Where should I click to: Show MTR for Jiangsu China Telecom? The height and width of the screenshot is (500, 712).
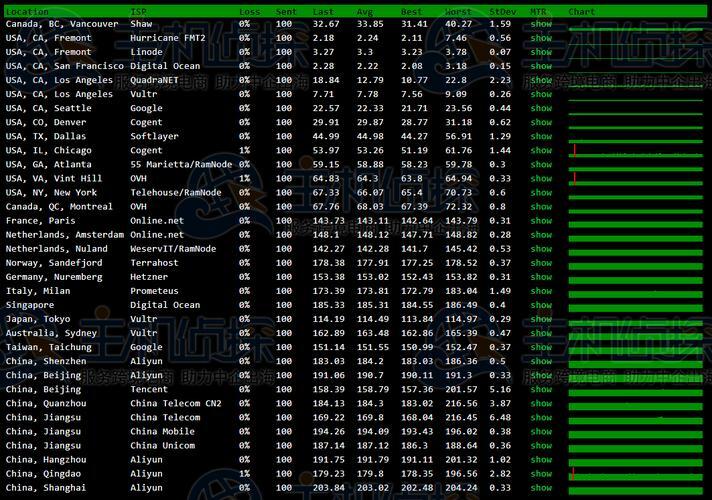tap(541, 418)
